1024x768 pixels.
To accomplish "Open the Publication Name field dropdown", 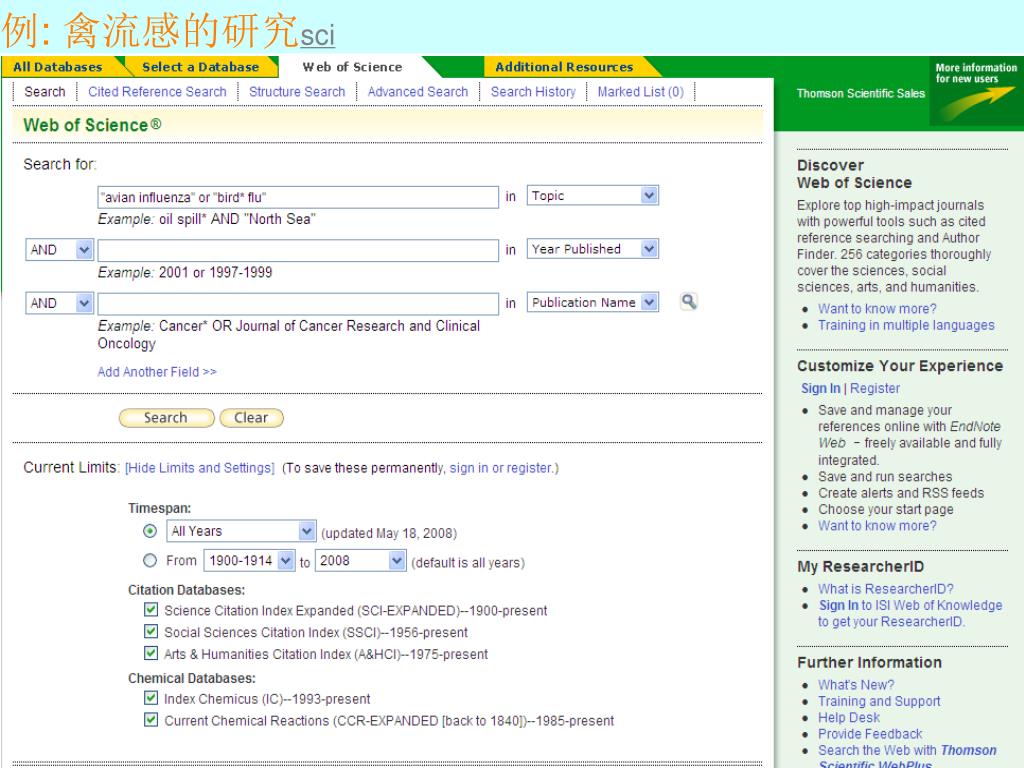I will [x=592, y=302].
